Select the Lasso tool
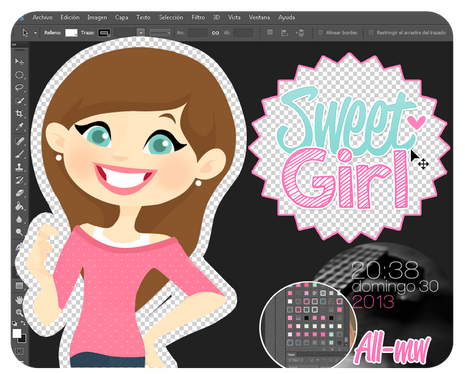The height and width of the screenshot is (374, 465). 19,88
